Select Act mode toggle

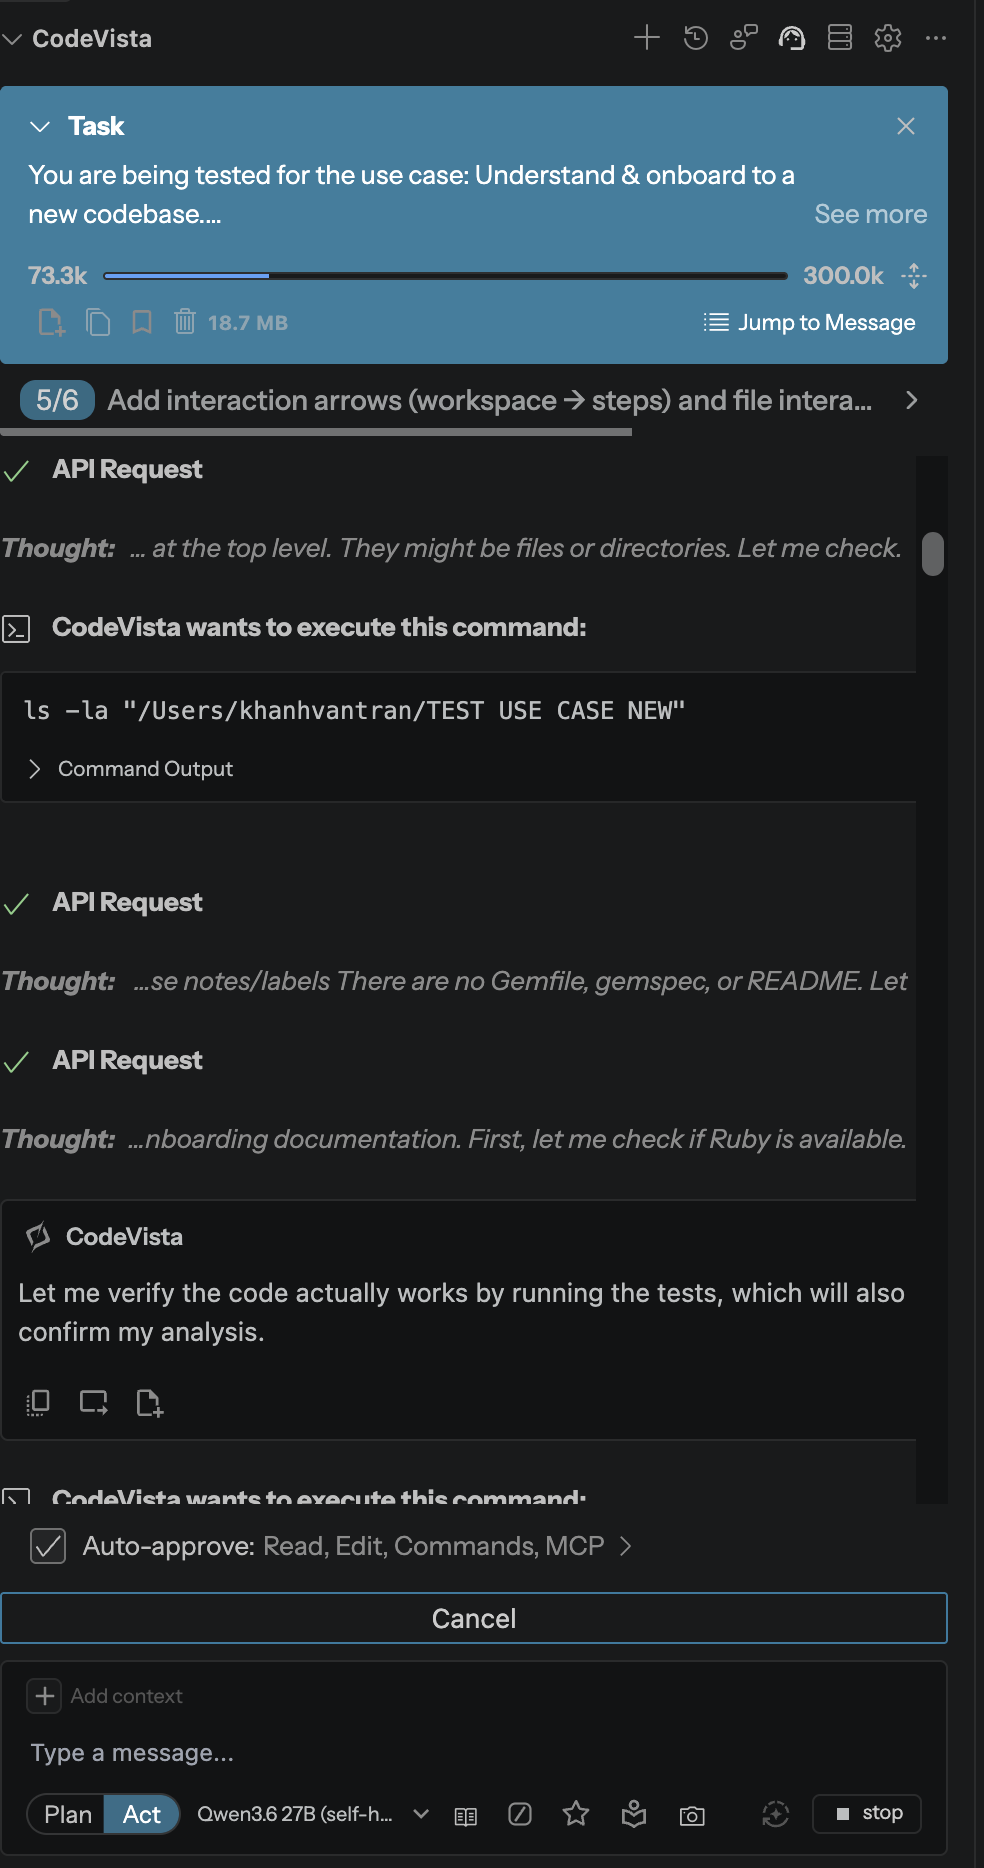[142, 1814]
